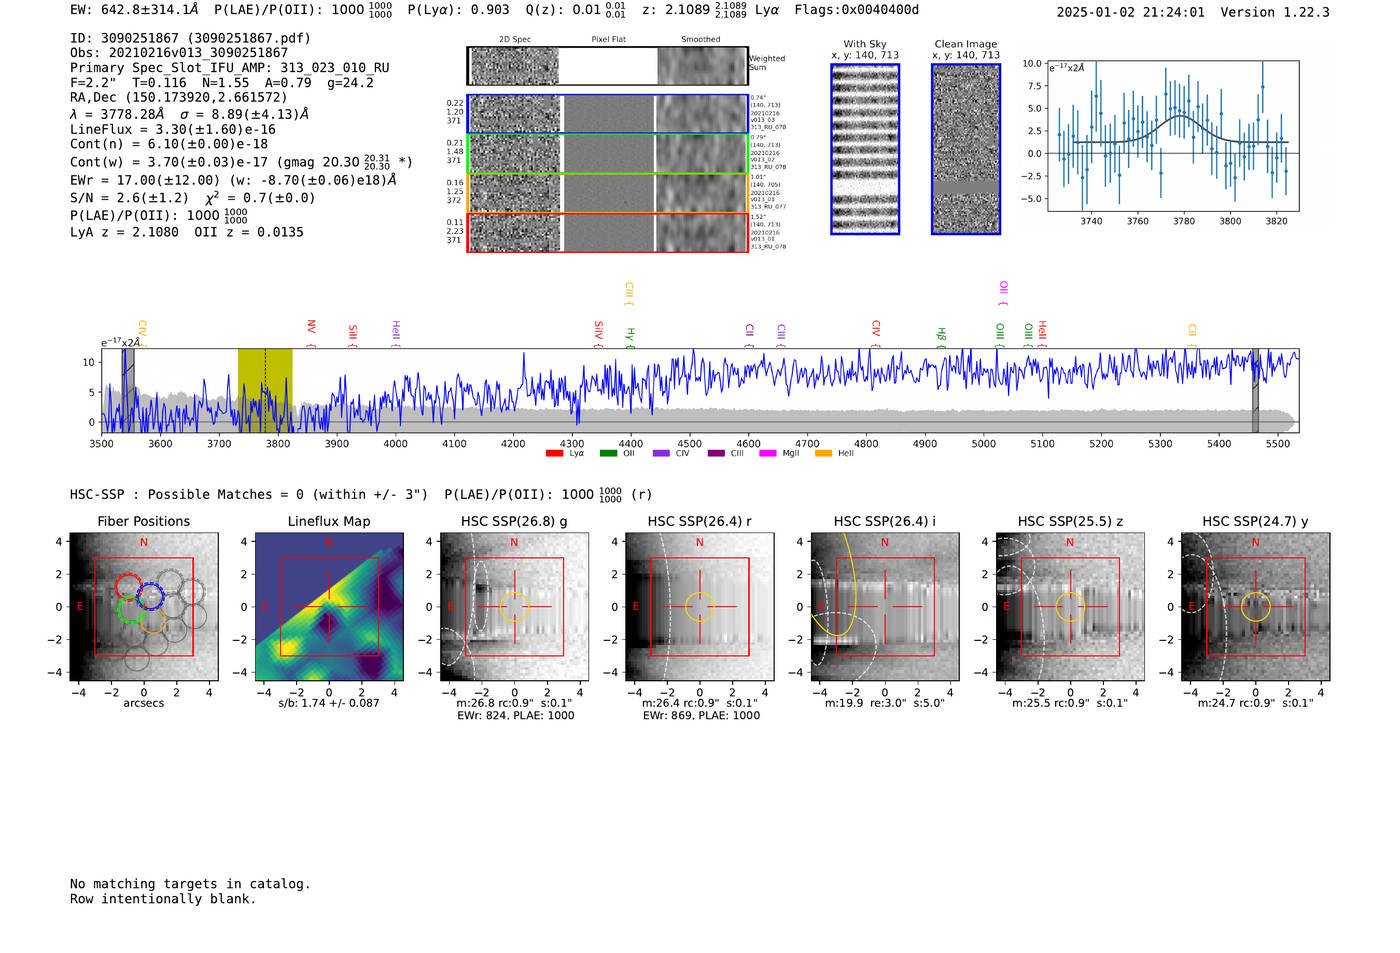
Task: Select the HSC SSP(24.7) y cutout
Action: coord(1256,607)
